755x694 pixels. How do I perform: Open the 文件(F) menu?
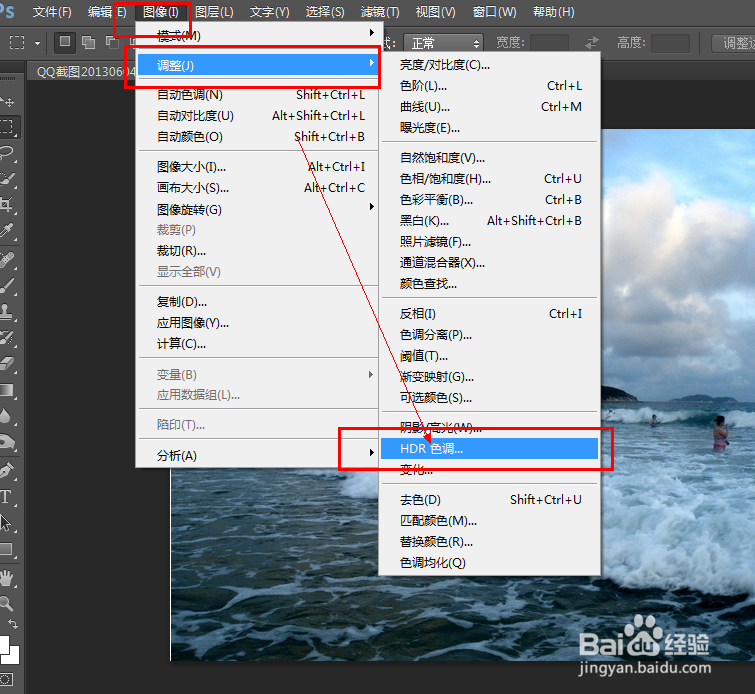[x=52, y=12]
